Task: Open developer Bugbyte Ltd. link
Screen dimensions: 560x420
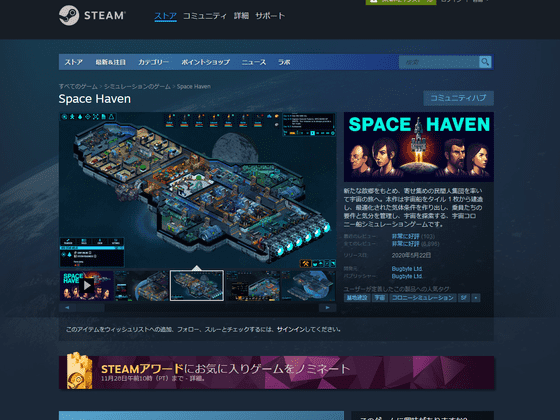Action: [x=407, y=269]
